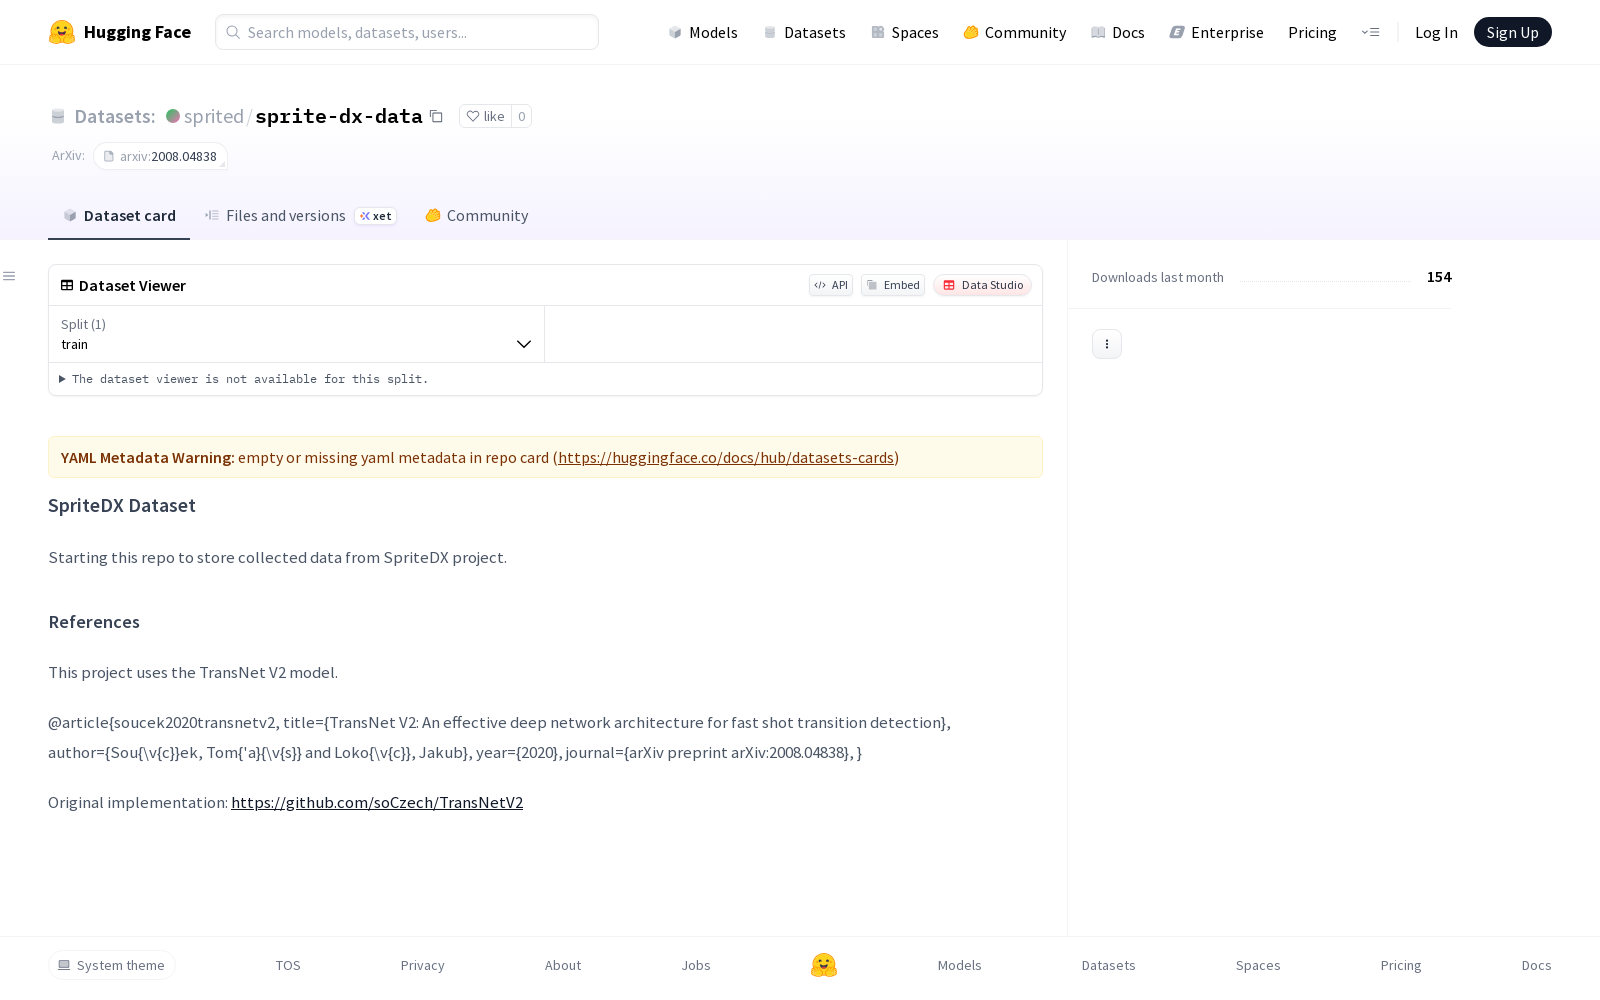Open About in the footer
The image size is (1600, 1000).
563,965
